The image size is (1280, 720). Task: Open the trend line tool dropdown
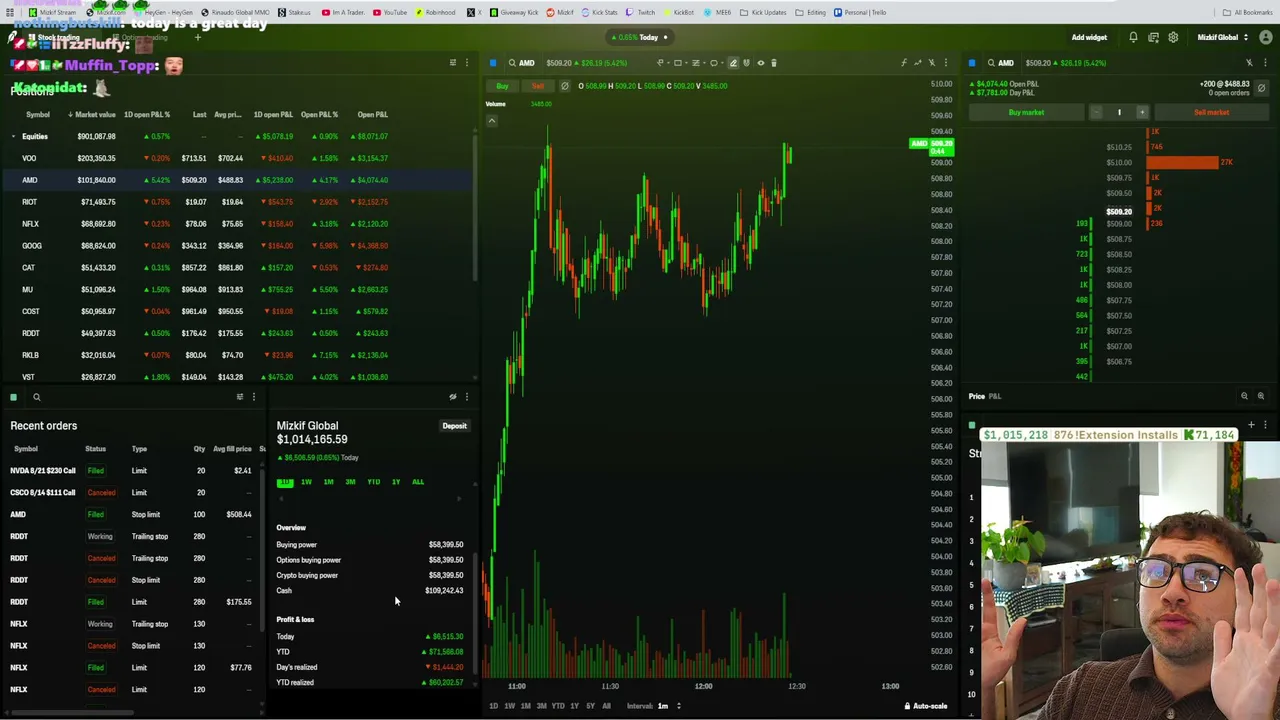tap(662, 63)
